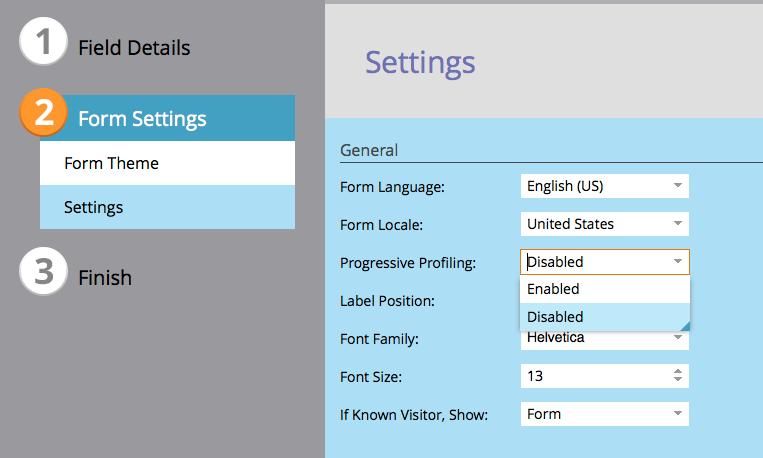Open Form Theme submenu item
The image size is (763, 458).
click(x=111, y=163)
